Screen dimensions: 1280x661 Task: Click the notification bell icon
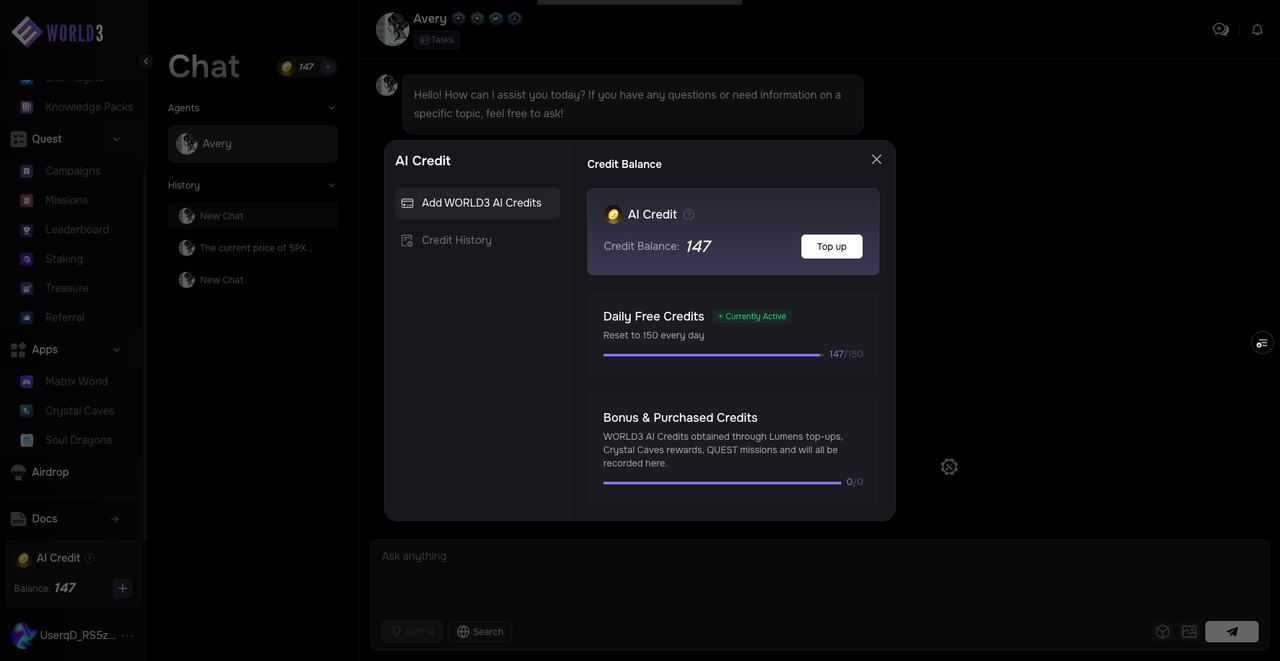coord(1257,30)
